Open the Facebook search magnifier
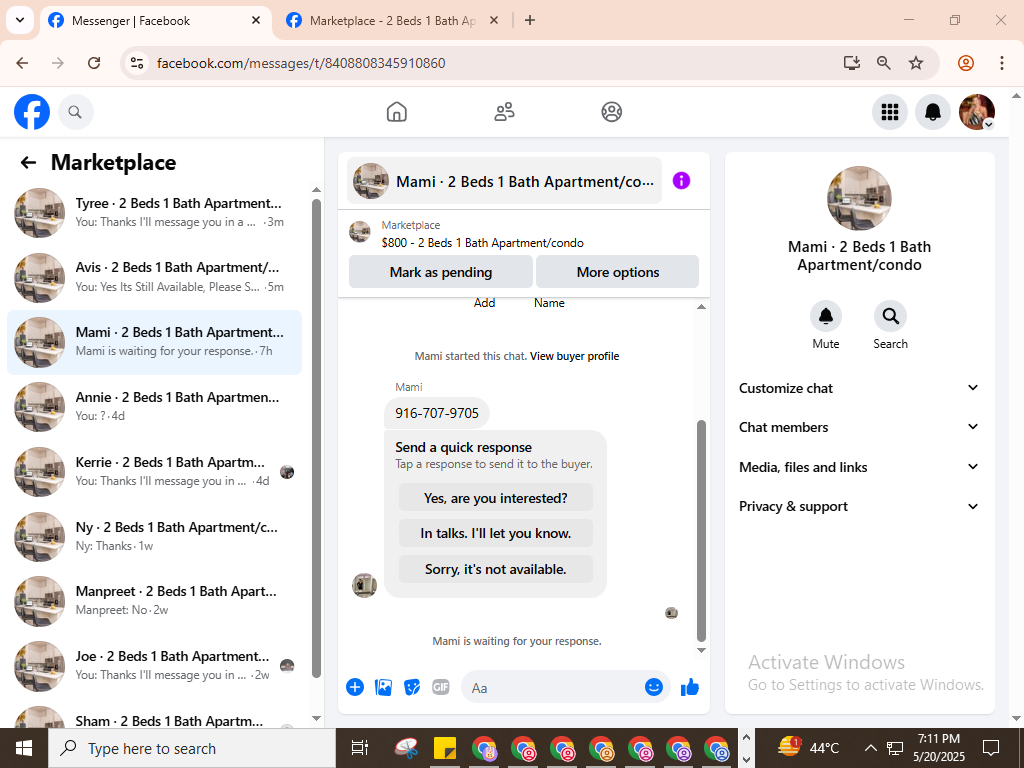 tap(76, 112)
